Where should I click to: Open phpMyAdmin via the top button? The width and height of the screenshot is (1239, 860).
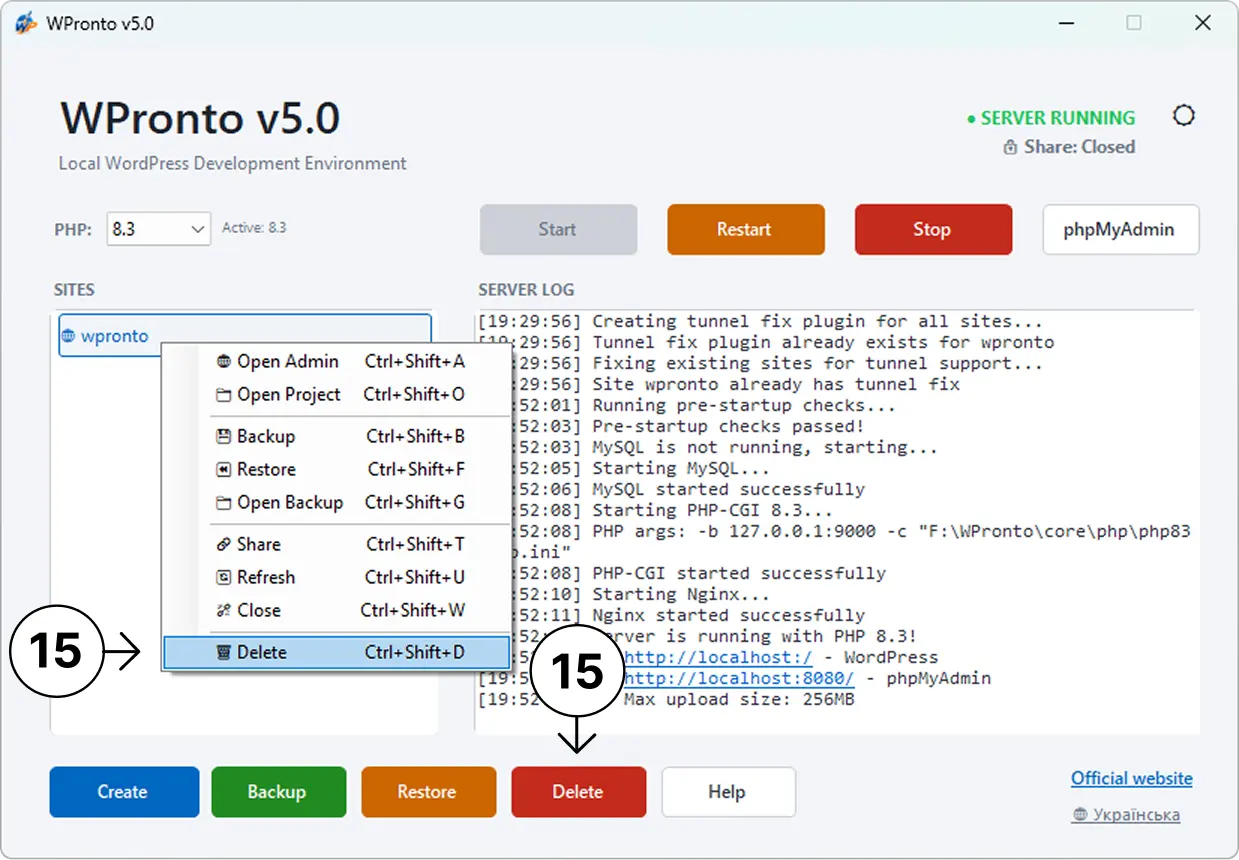[1119, 229]
